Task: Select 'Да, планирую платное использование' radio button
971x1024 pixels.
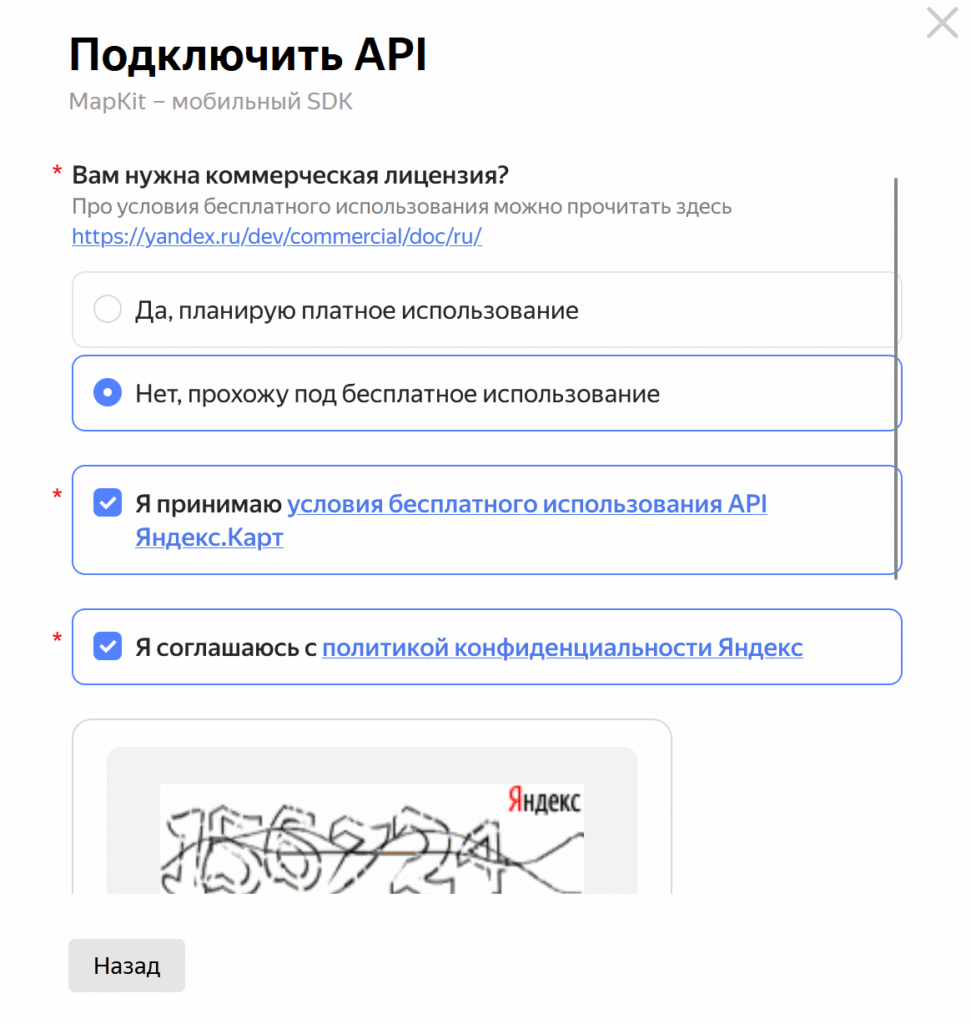Action: point(107,310)
